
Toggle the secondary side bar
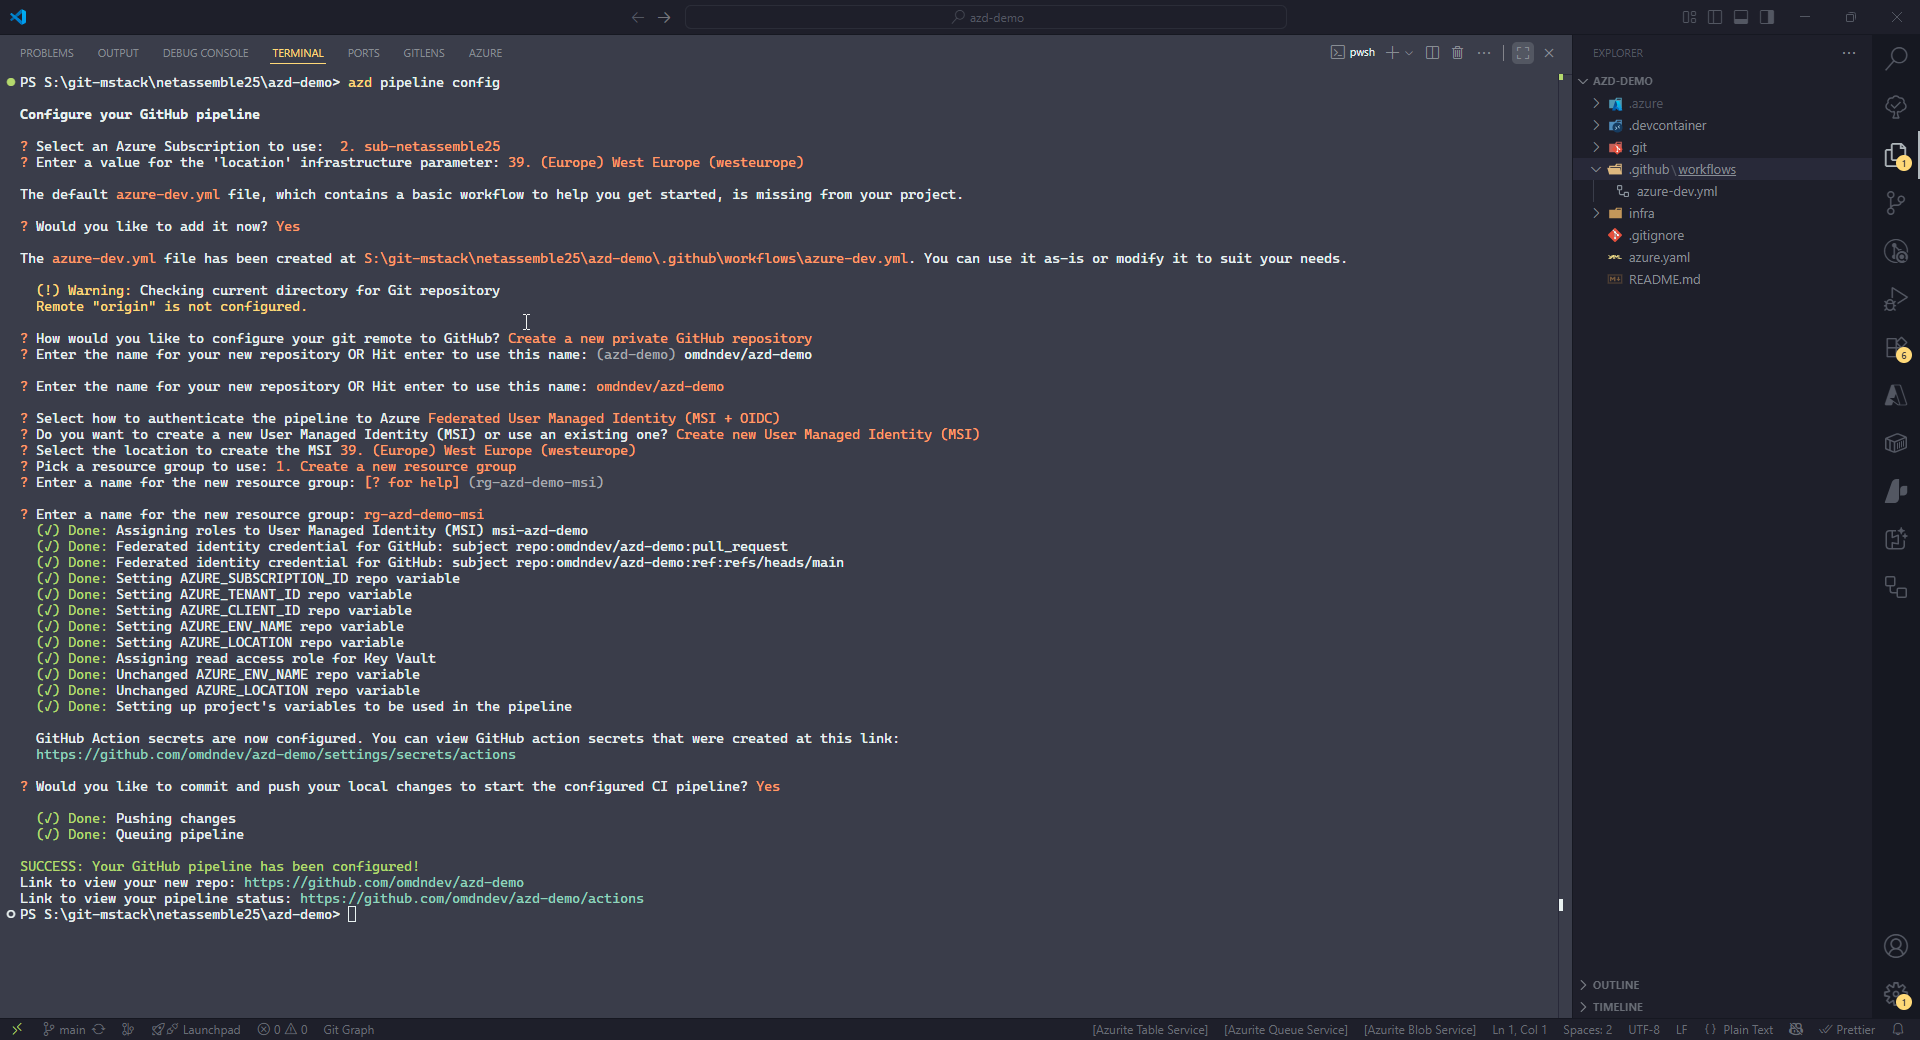tap(1766, 17)
